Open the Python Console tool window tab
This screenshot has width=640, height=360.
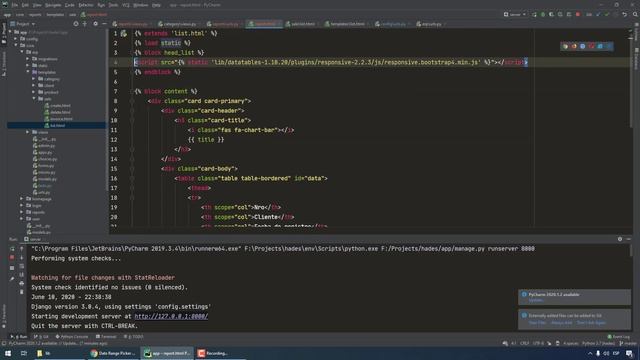click(x=72, y=337)
